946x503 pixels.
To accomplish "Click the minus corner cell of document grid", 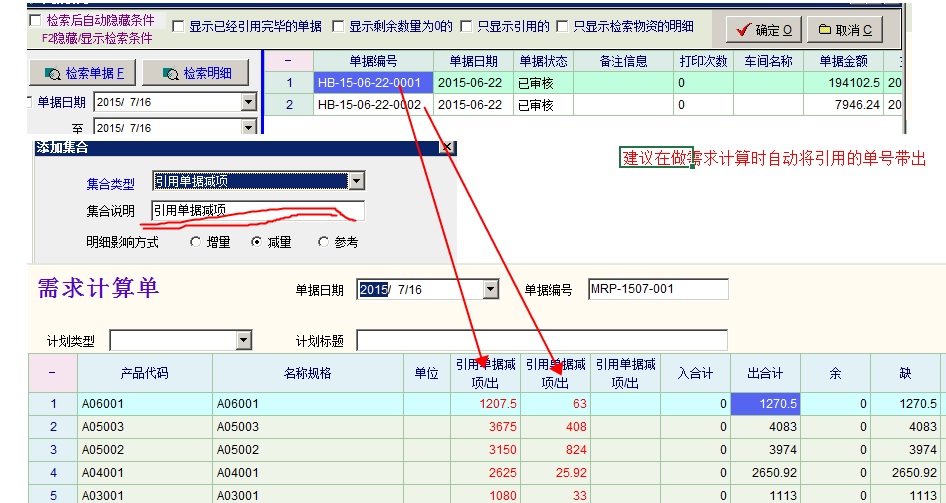I will click(x=288, y=61).
